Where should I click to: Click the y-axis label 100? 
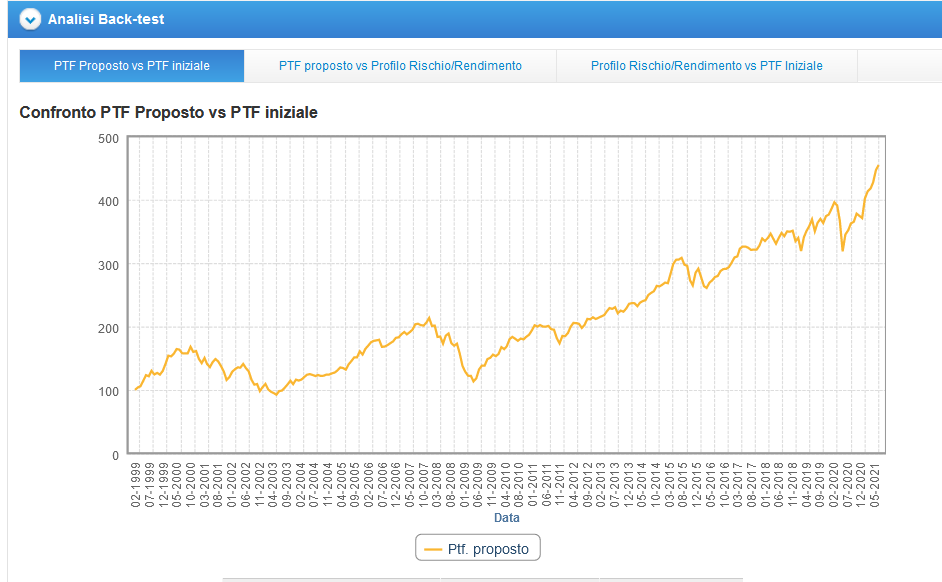(x=109, y=392)
